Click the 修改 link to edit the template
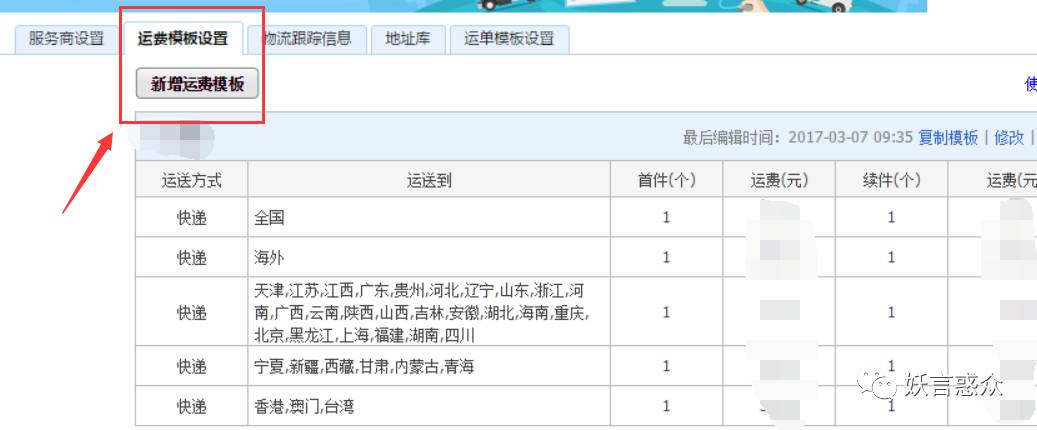This screenshot has width=1037, height=430. 1009,137
